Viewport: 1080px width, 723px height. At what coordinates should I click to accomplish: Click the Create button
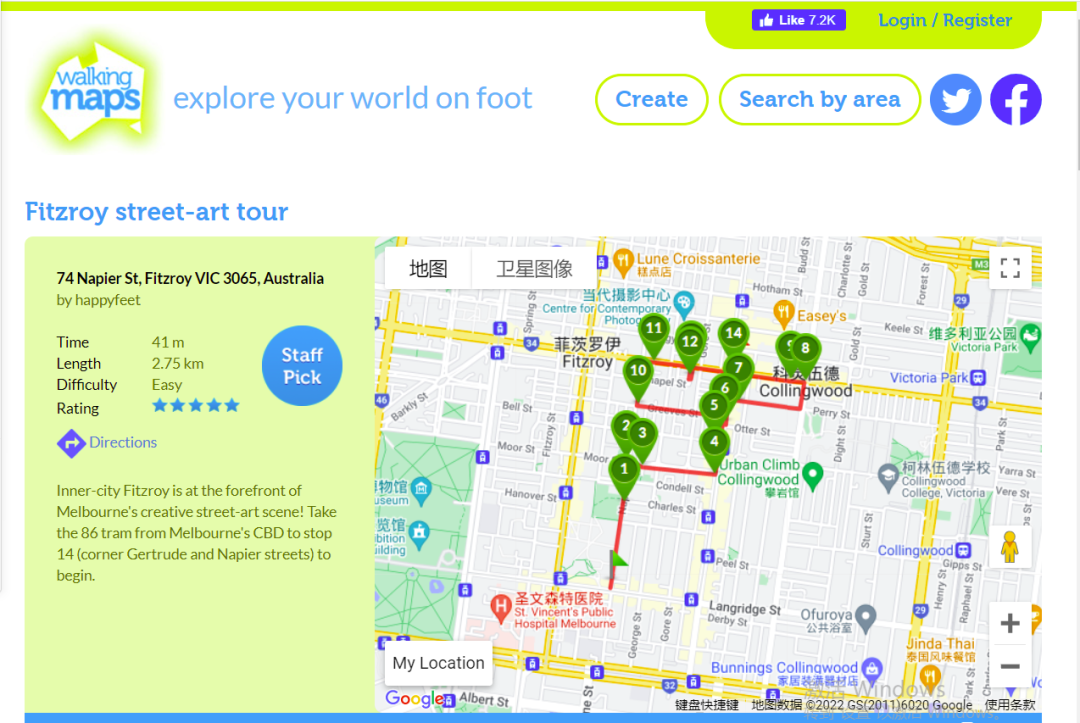[652, 100]
